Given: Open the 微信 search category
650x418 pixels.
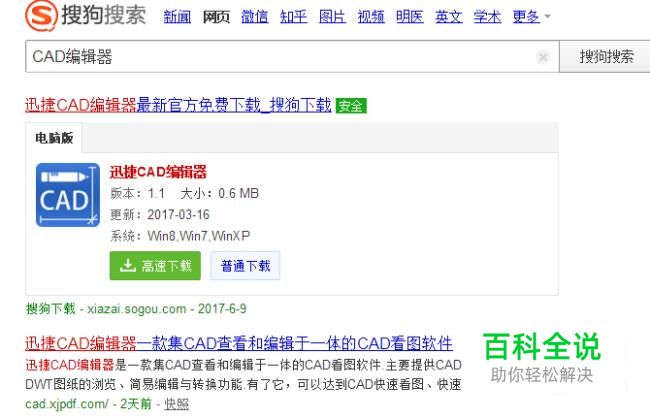Looking at the screenshot, I should (255, 17).
